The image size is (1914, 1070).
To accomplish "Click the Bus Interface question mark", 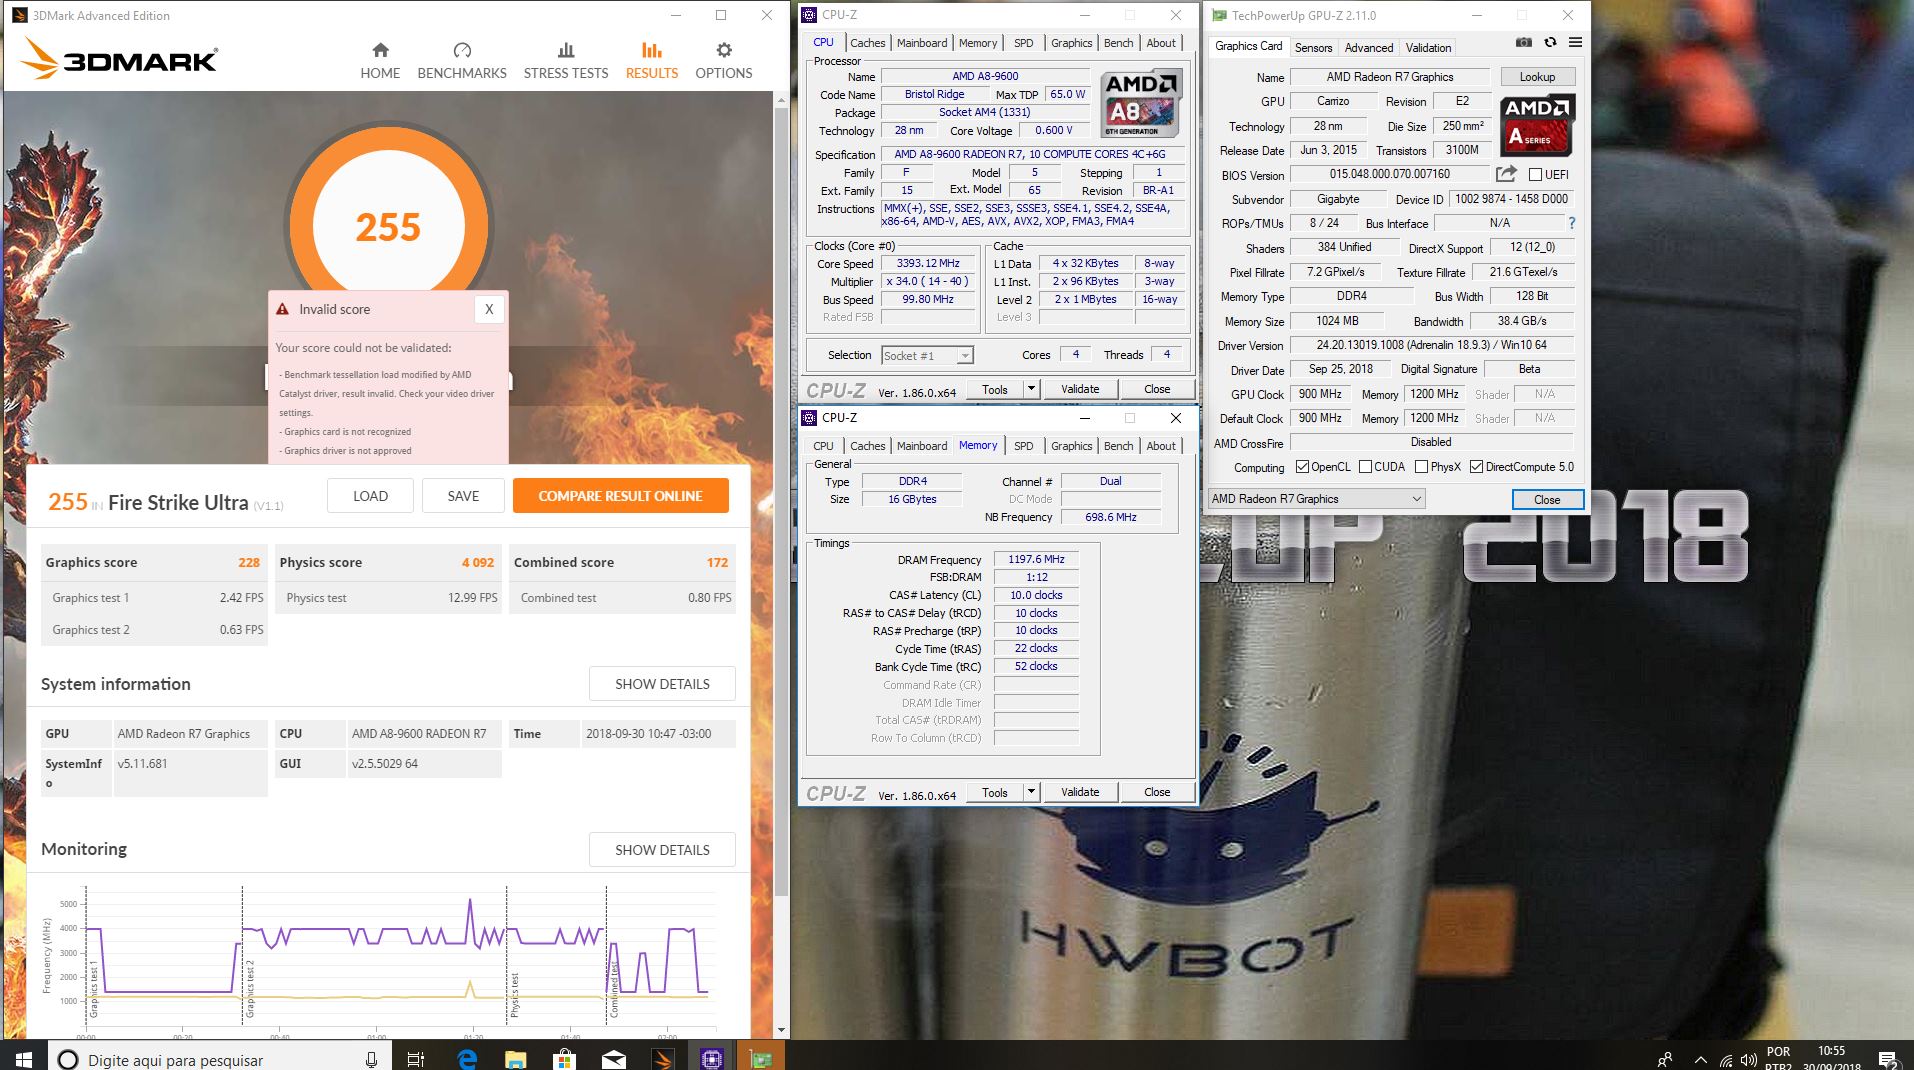I will pos(1572,223).
